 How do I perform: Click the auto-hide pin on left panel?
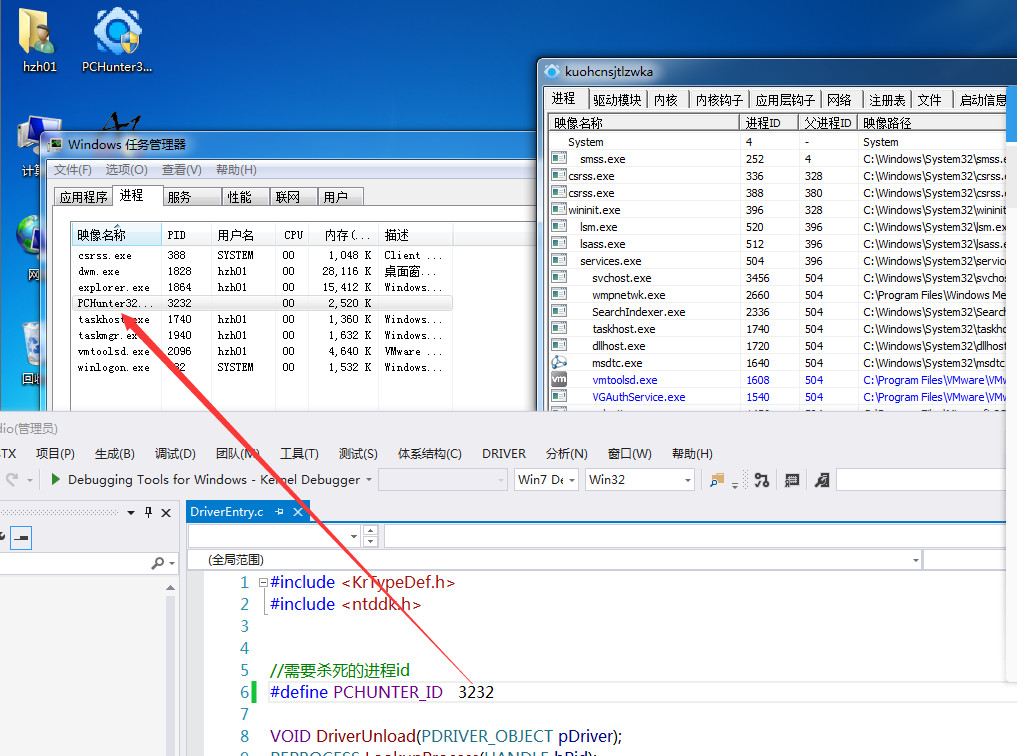[148, 512]
